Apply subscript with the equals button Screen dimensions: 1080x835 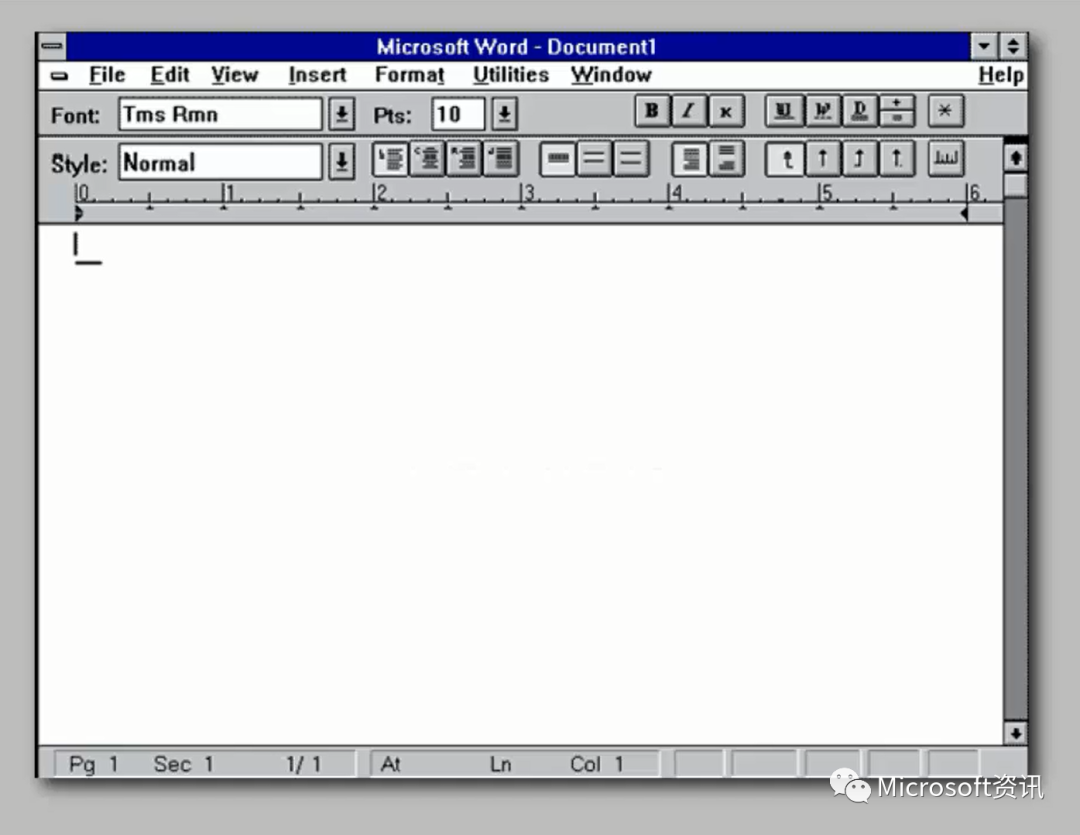tap(896, 118)
